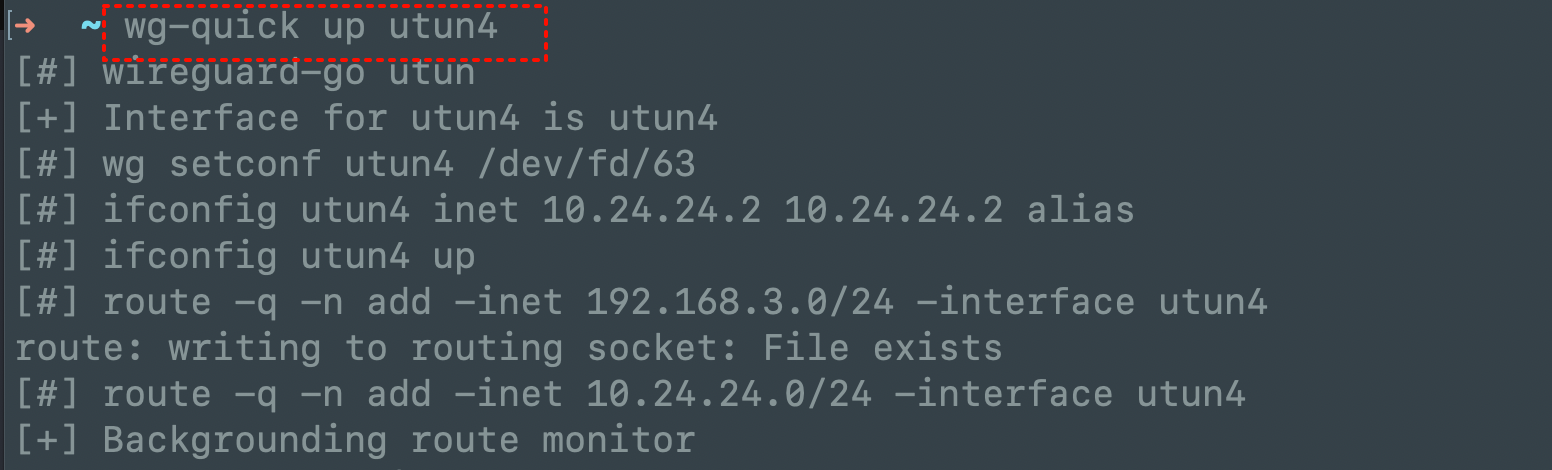This screenshot has width=1552, height=470.
Task: Click the "Interface for utun4 is utun4" text
Action: 410,119
